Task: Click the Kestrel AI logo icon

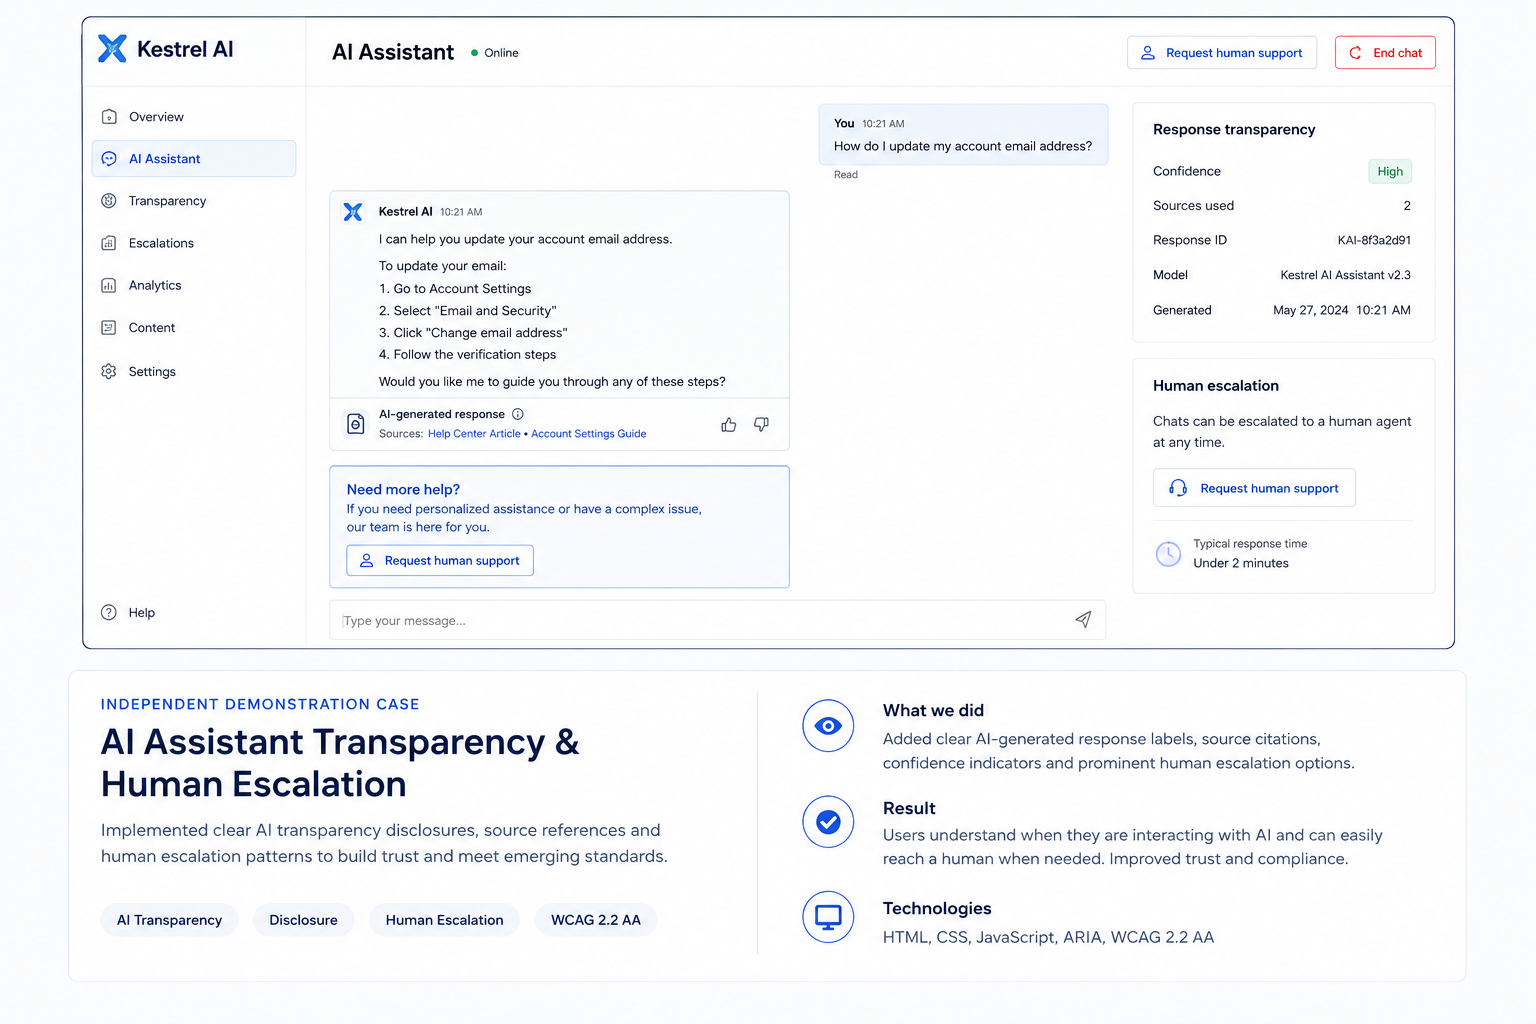Action: coord(112,48)
